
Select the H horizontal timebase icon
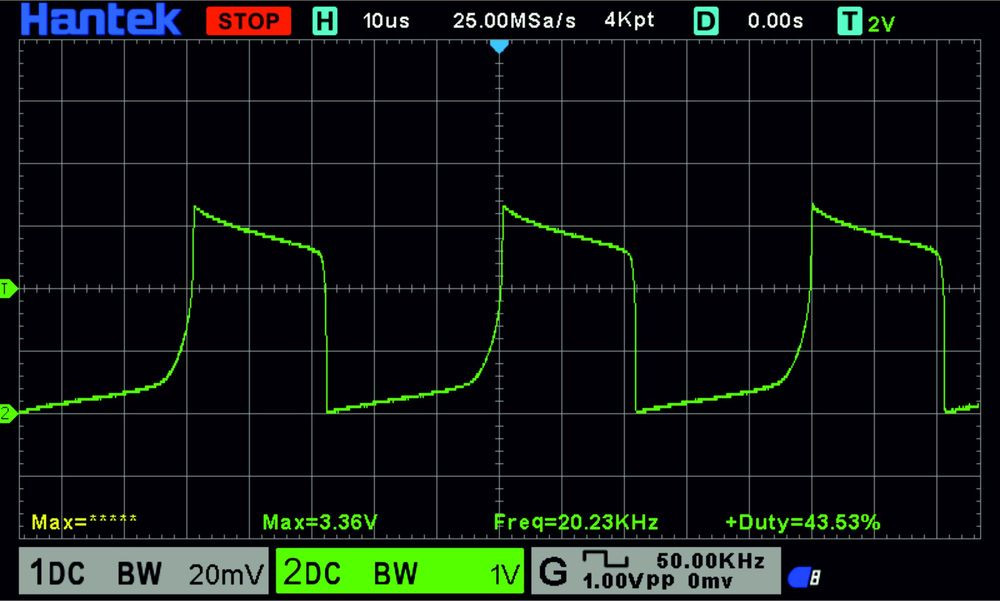coord(325,21)
